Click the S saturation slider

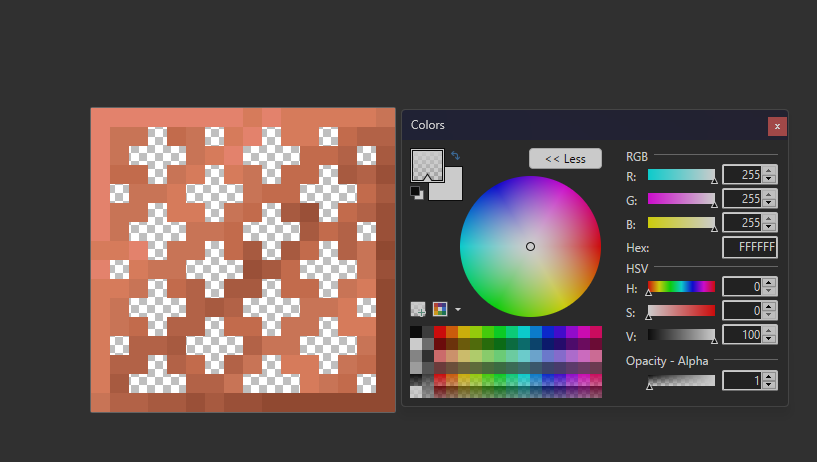(681, 311)
